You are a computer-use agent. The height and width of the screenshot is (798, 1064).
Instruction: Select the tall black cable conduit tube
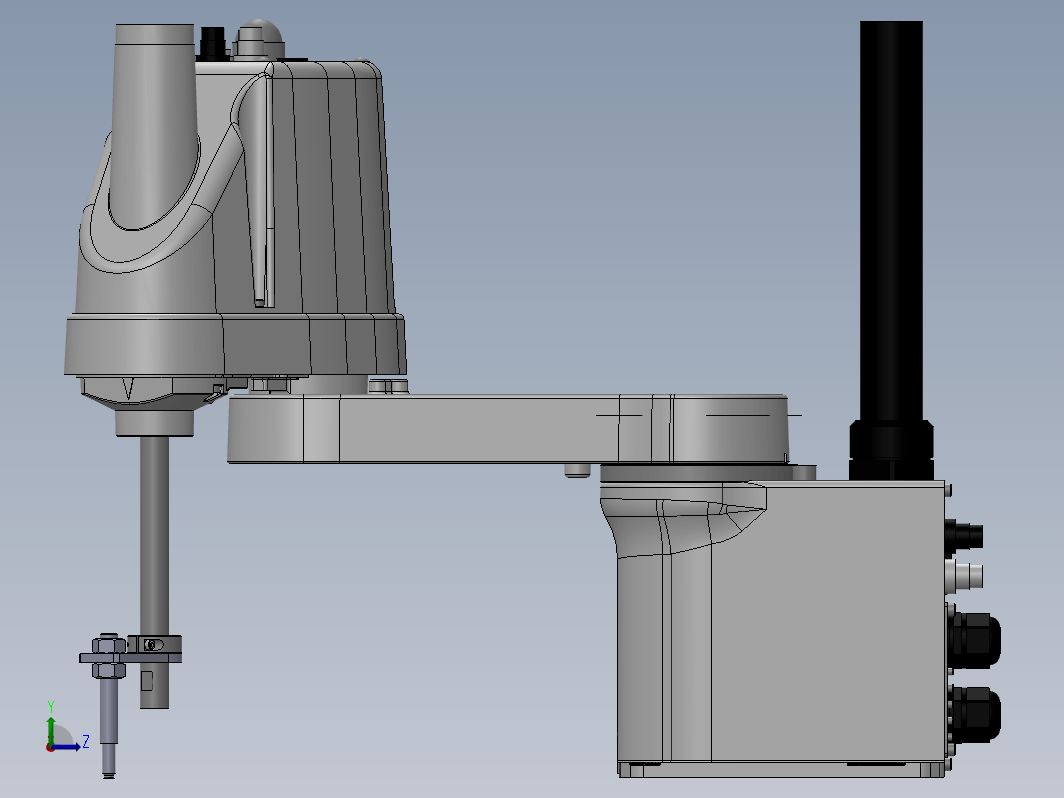tap(891, 221)
